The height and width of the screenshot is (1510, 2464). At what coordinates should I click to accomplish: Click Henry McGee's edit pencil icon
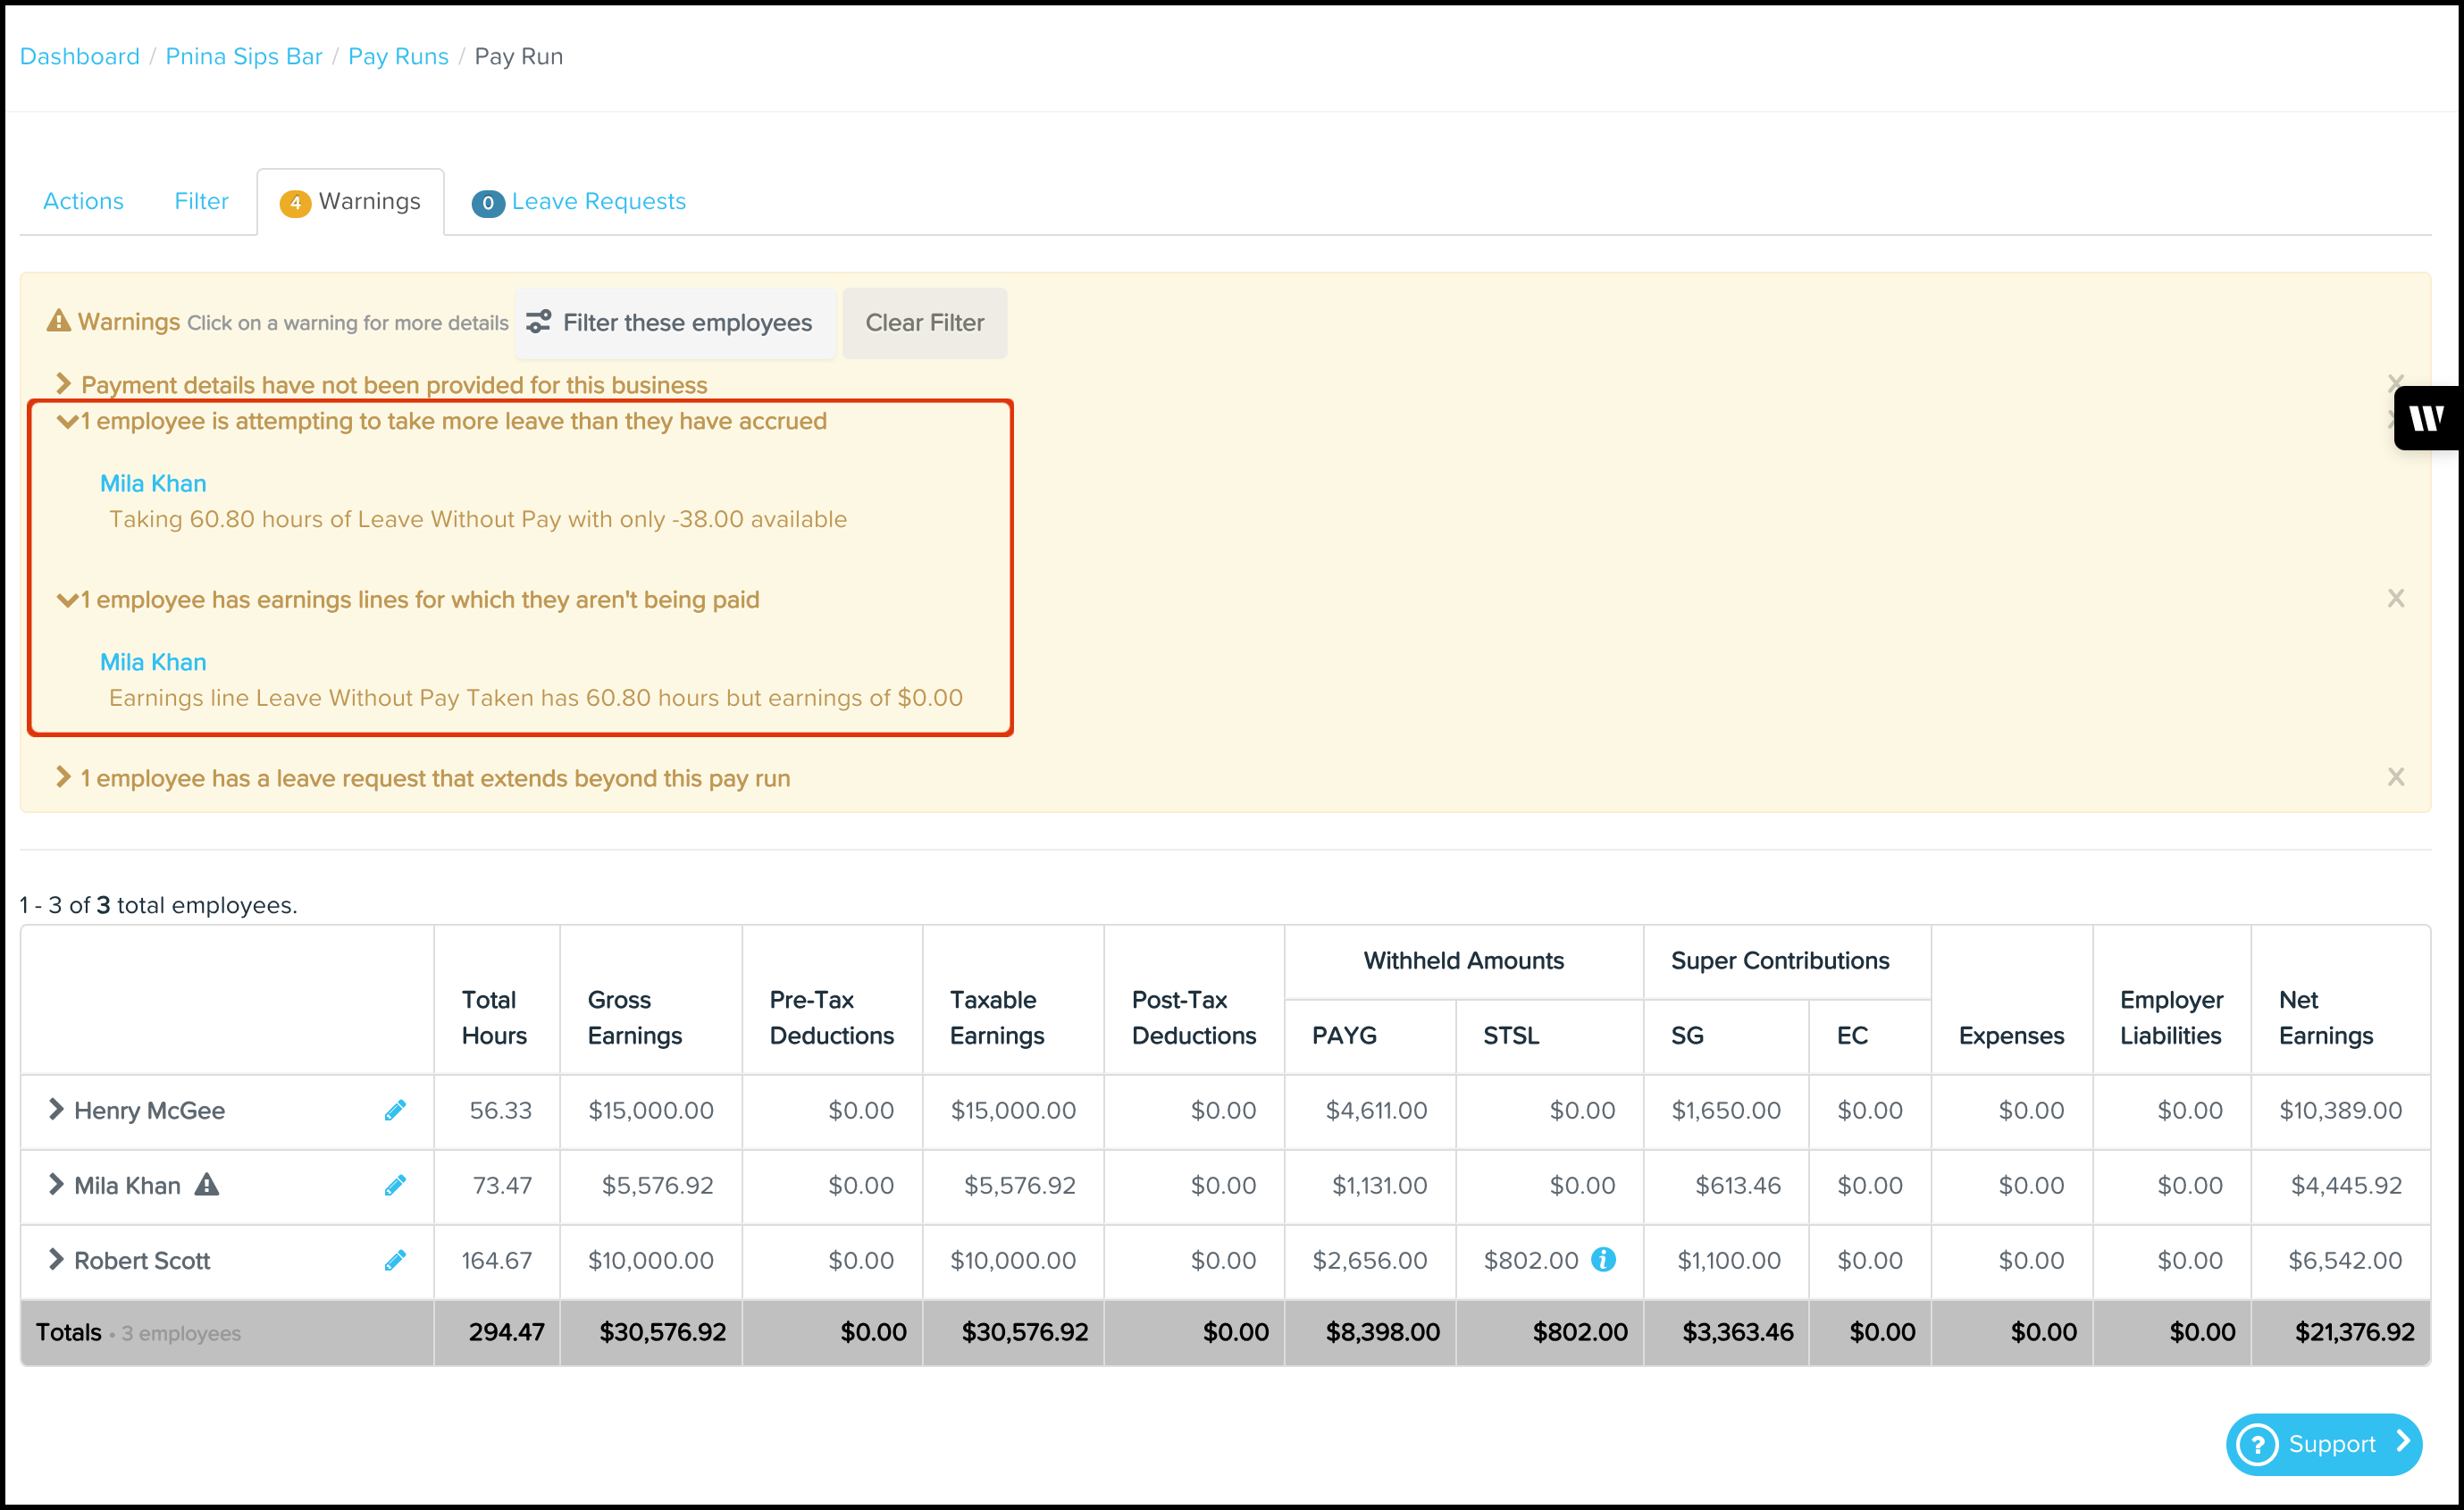point(395,1110)
